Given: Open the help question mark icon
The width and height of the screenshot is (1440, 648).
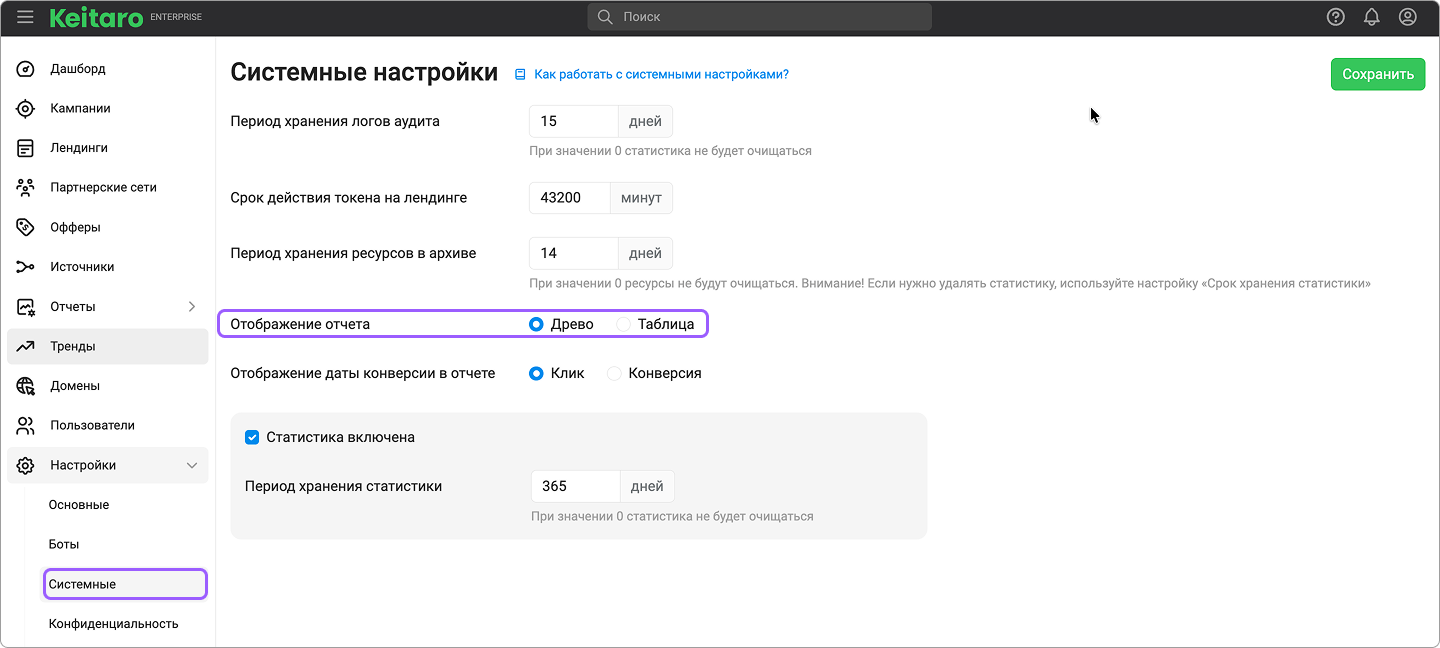Looking at the screenshot, I should pyautogui.click(x=1335, y=17).
